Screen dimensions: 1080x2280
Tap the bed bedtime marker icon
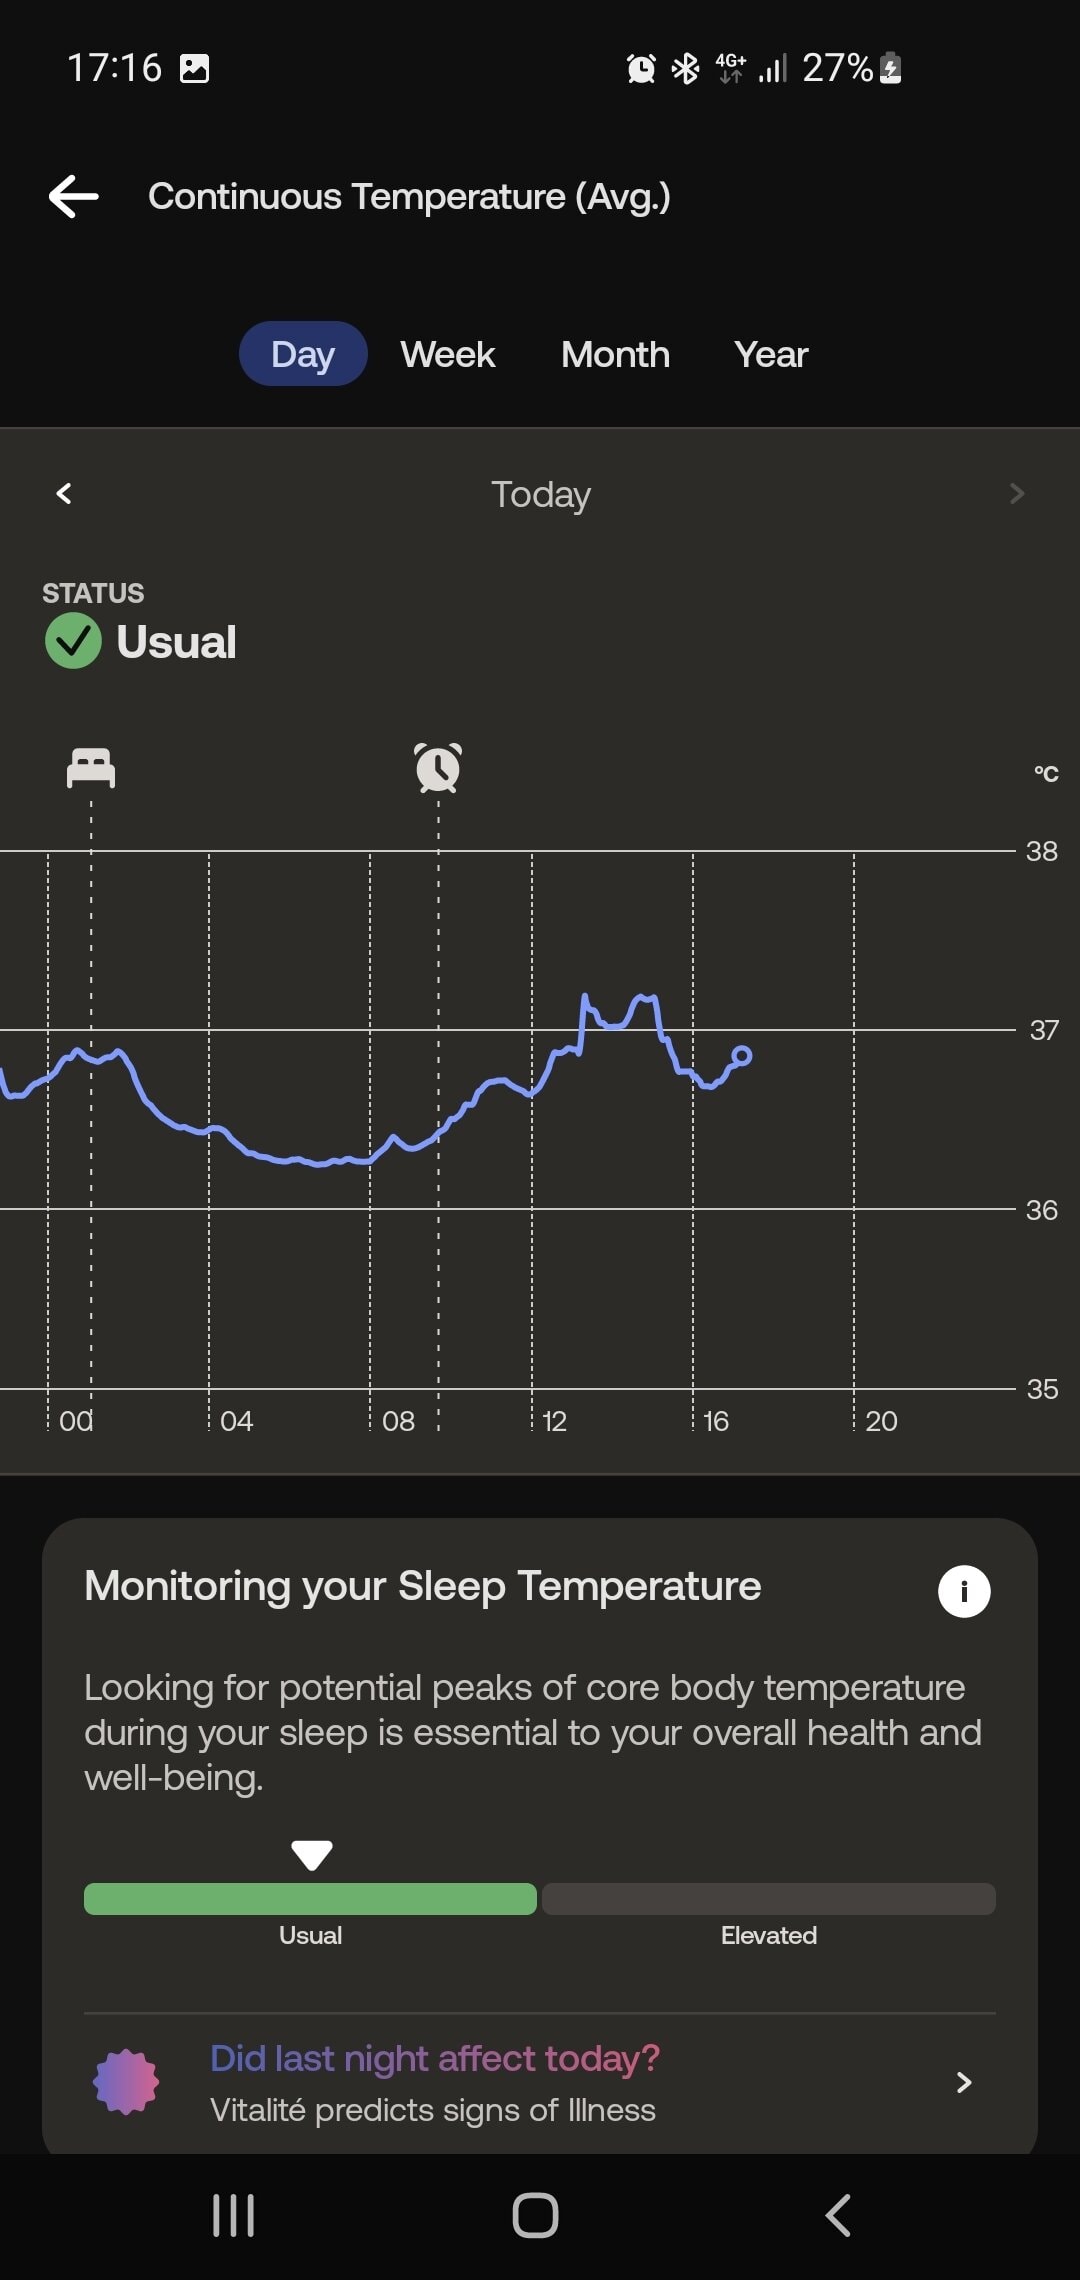(91, 768)
